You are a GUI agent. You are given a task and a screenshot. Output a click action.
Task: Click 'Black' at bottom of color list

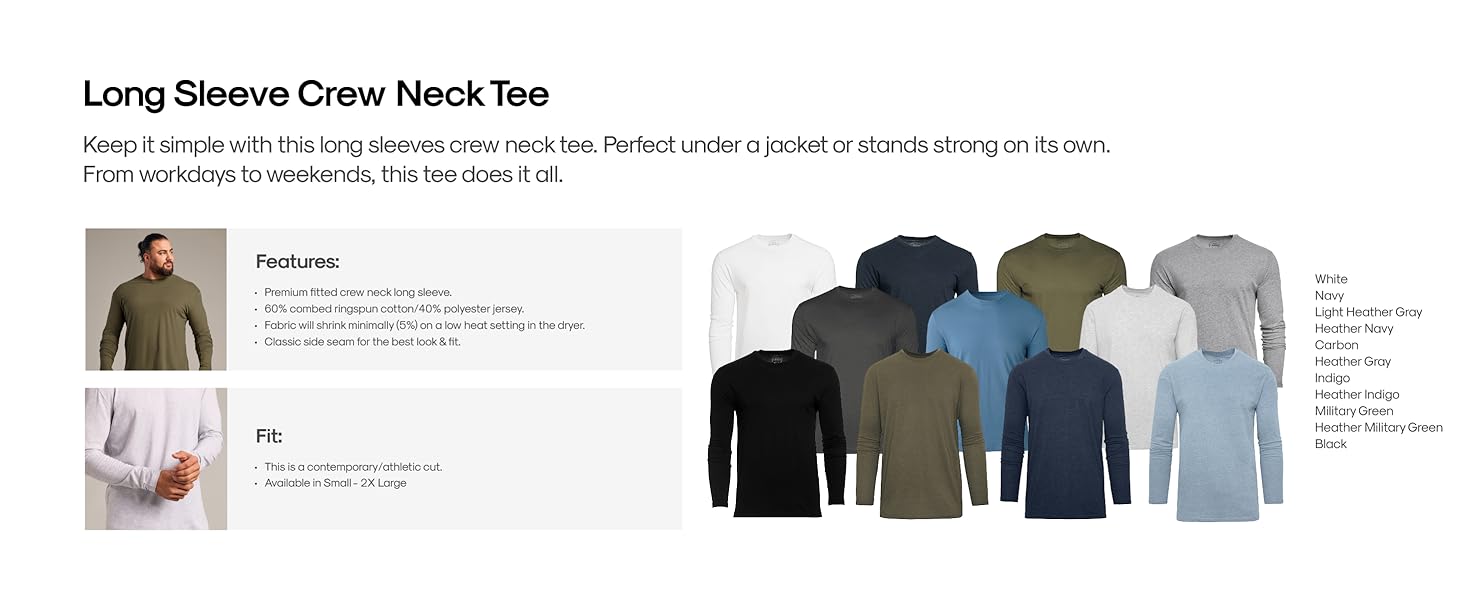click(x=1331, y=444)
